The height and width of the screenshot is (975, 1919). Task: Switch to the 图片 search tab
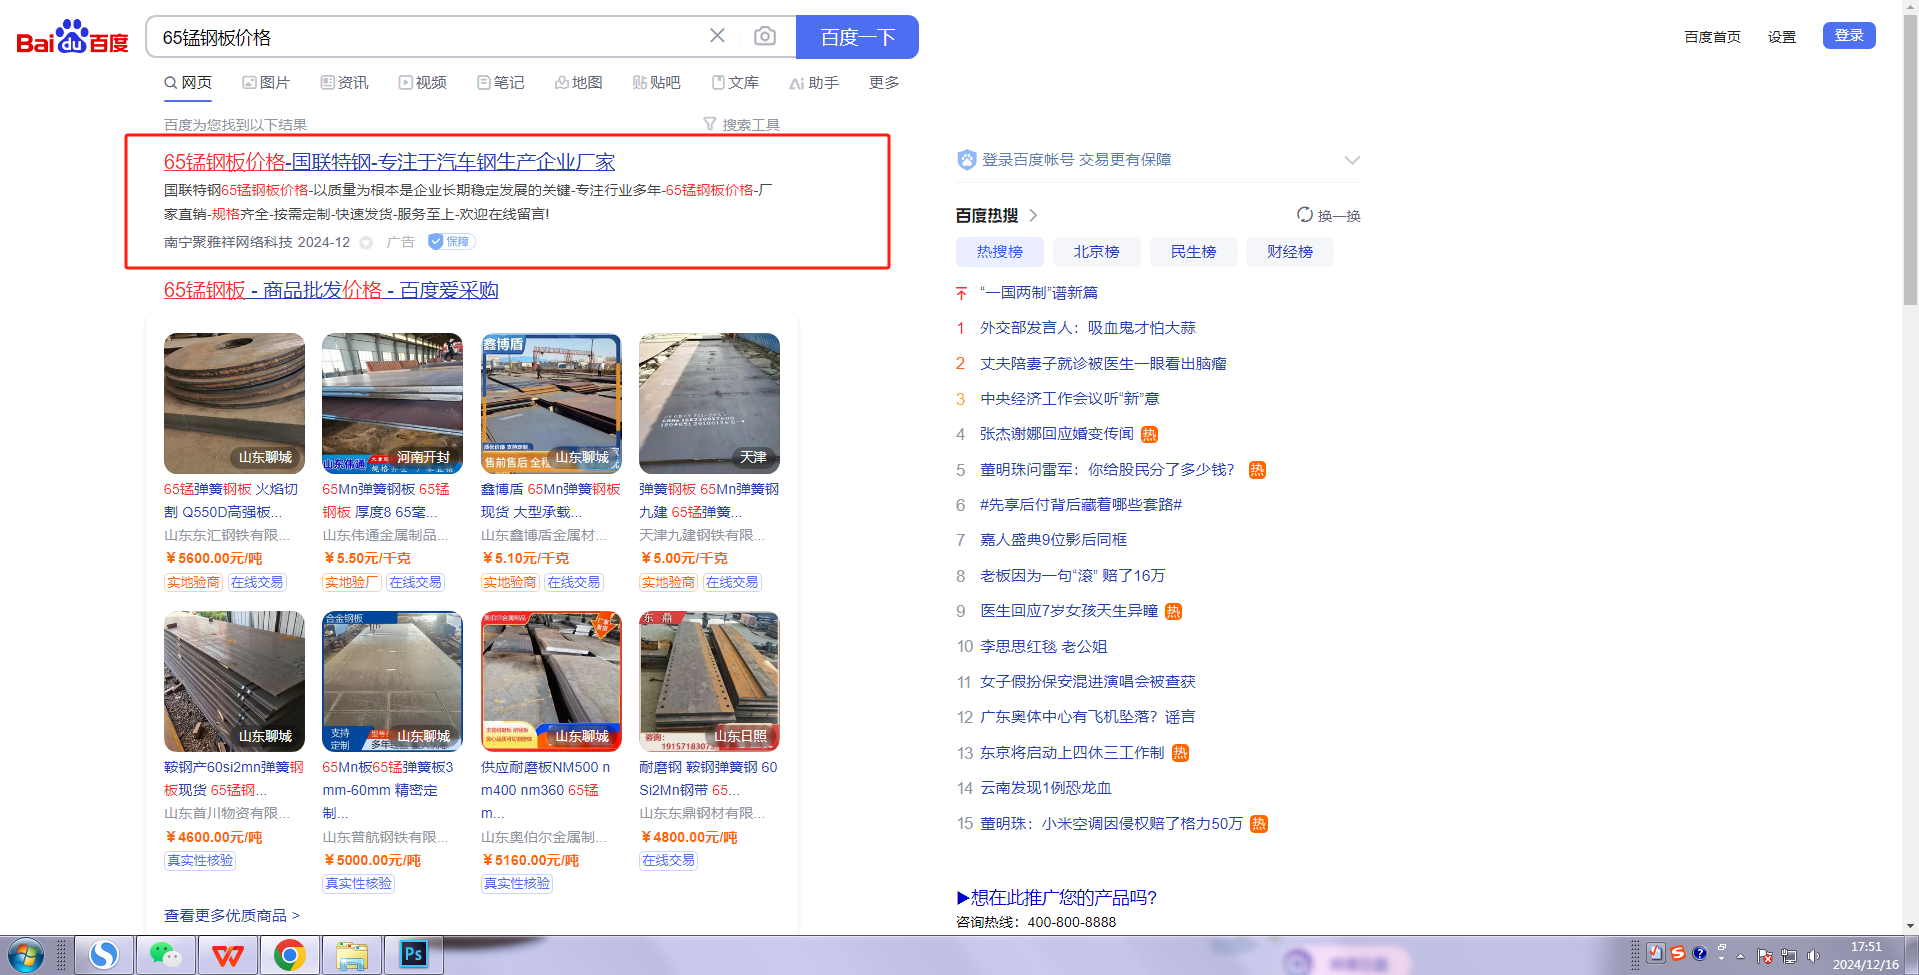pos(266,83)
